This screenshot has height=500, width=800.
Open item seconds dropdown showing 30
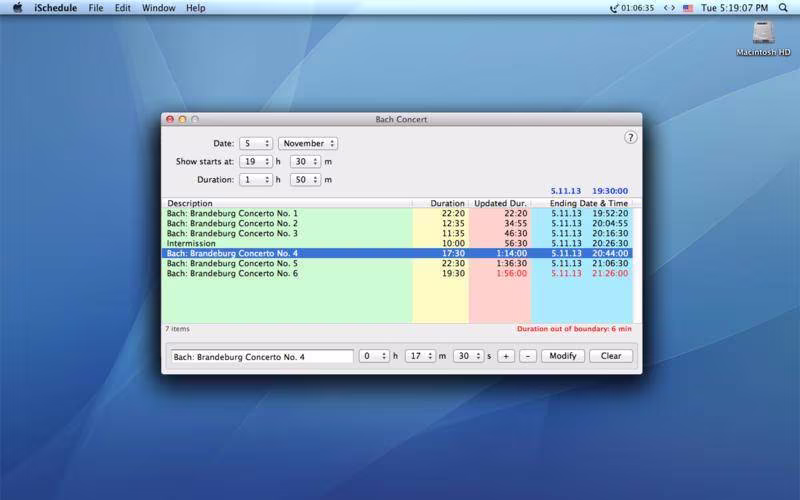[468, 356]
